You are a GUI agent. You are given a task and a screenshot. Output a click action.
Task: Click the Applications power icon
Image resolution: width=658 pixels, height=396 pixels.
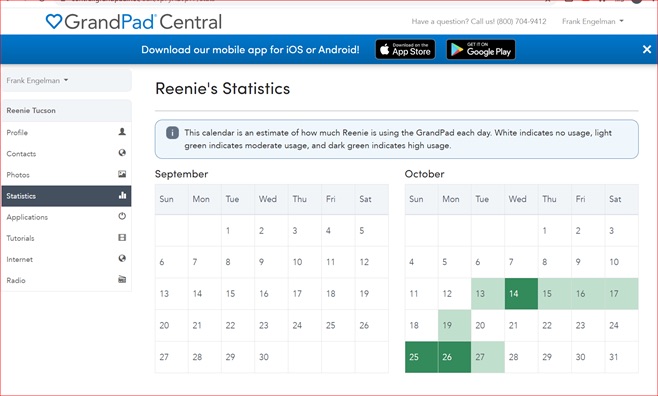tap(122, 216)
